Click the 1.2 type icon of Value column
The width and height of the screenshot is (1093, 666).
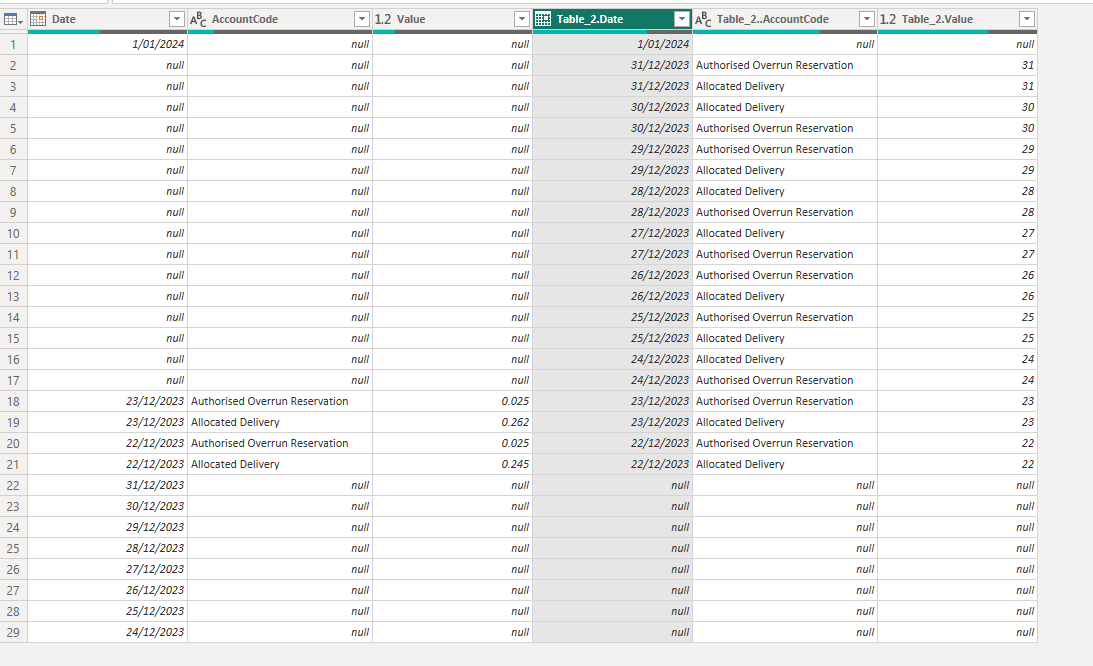click(x=383, y=20)
